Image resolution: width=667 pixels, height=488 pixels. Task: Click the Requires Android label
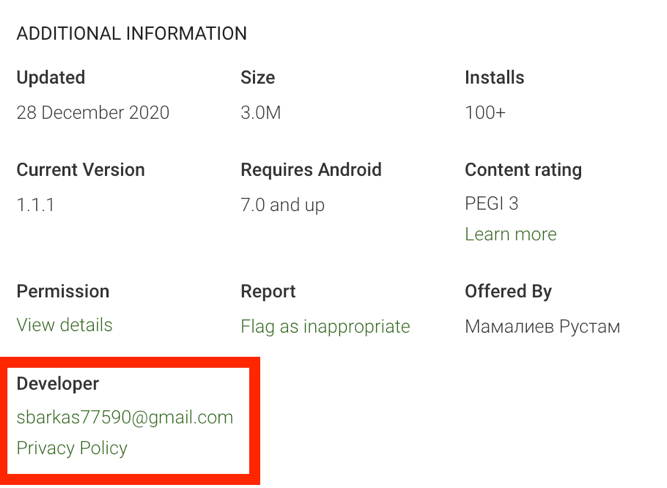click(x=311, y=170)
